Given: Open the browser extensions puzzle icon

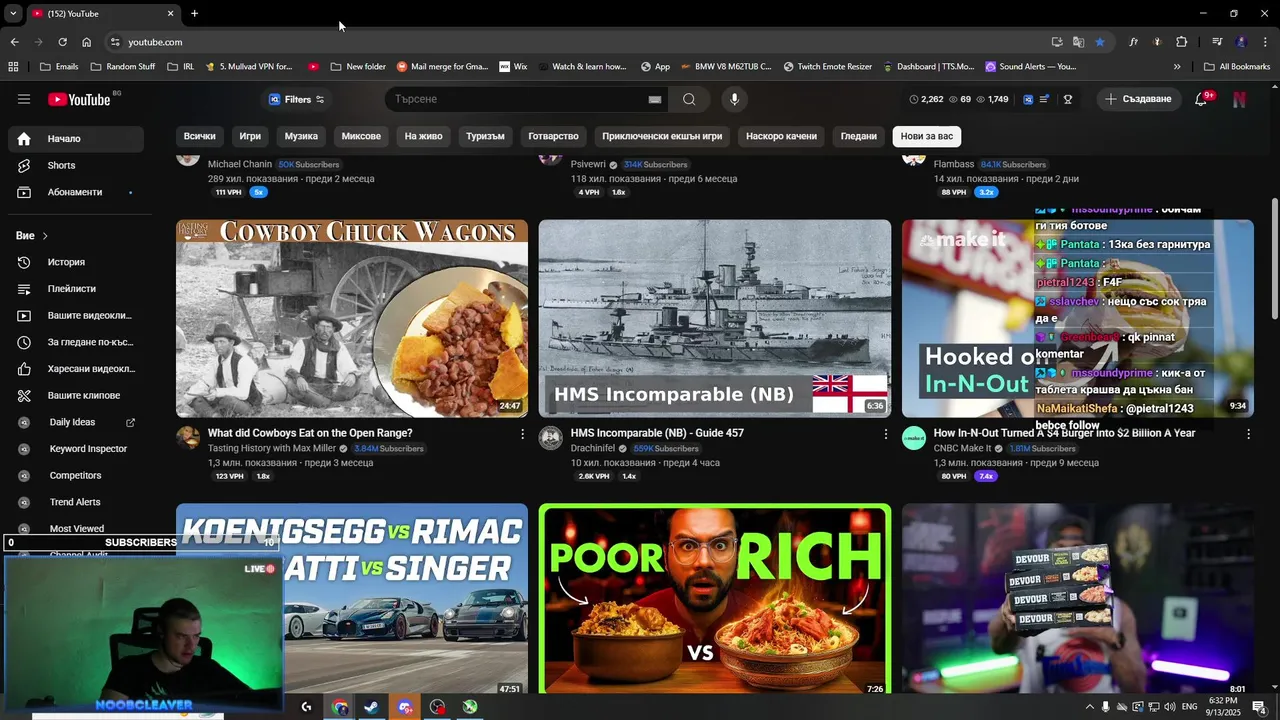Looking at the screenshot, I should pyautogui.click(x=1182, y=42).
